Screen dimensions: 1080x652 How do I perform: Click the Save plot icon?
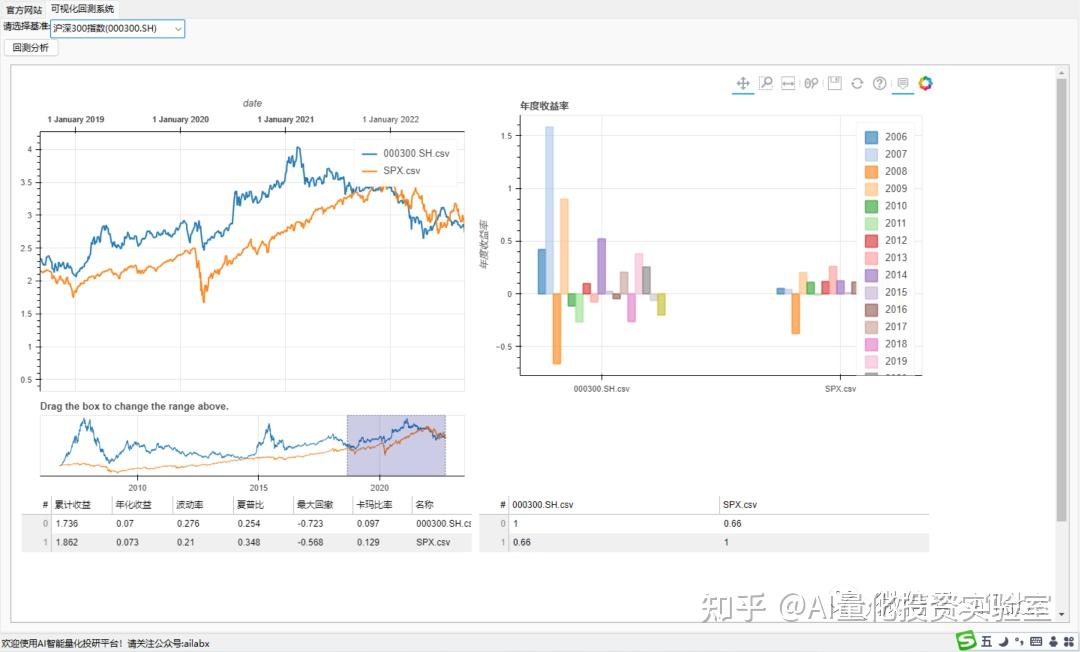pos(836,83)
